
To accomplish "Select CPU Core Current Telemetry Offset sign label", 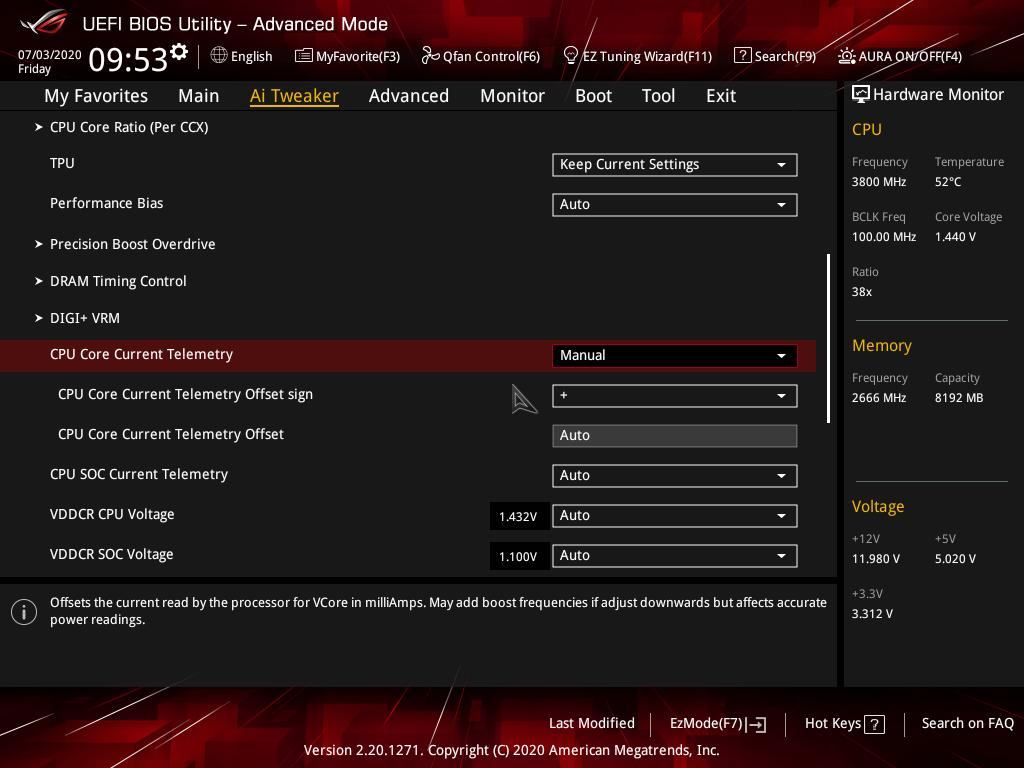I will pos(185,394).
